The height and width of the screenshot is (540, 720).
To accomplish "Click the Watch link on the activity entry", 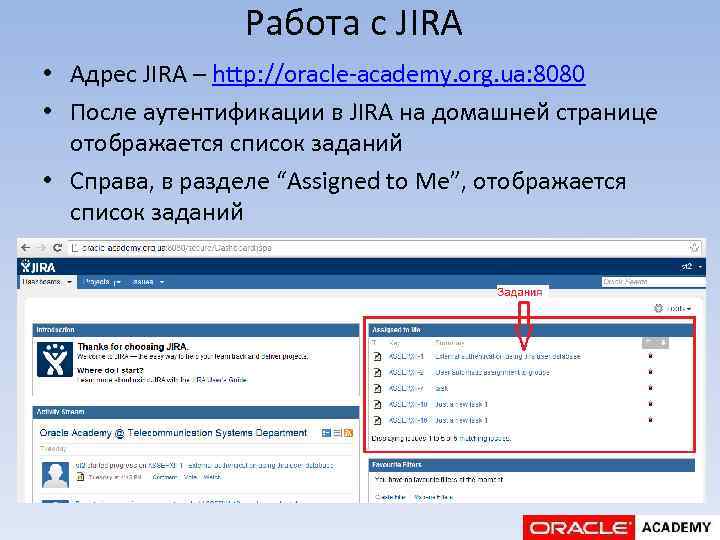I will tap(212, 478).
